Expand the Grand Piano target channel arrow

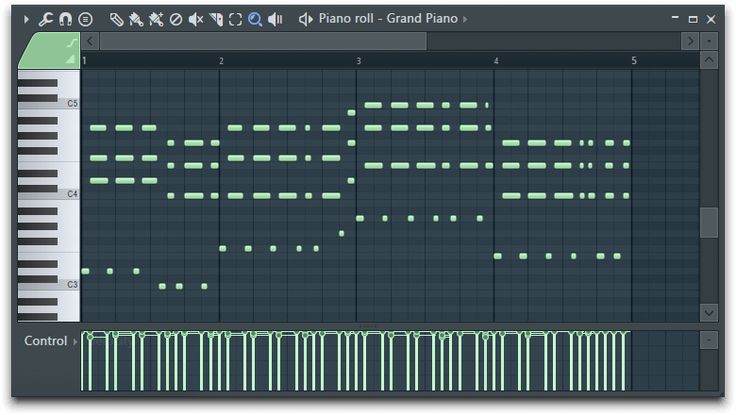click(x=464, y=19)
